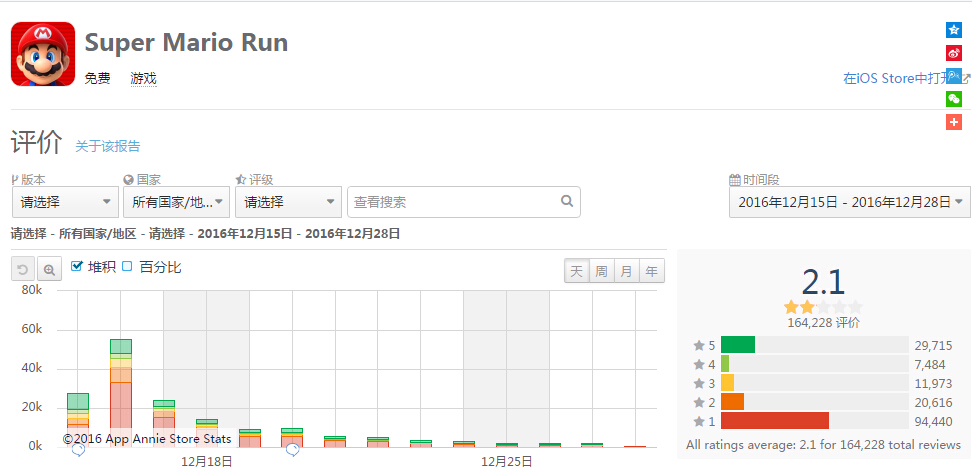Click the 5-star green rating bar
This screenshot has width=972, height=474.
[738, 345]
